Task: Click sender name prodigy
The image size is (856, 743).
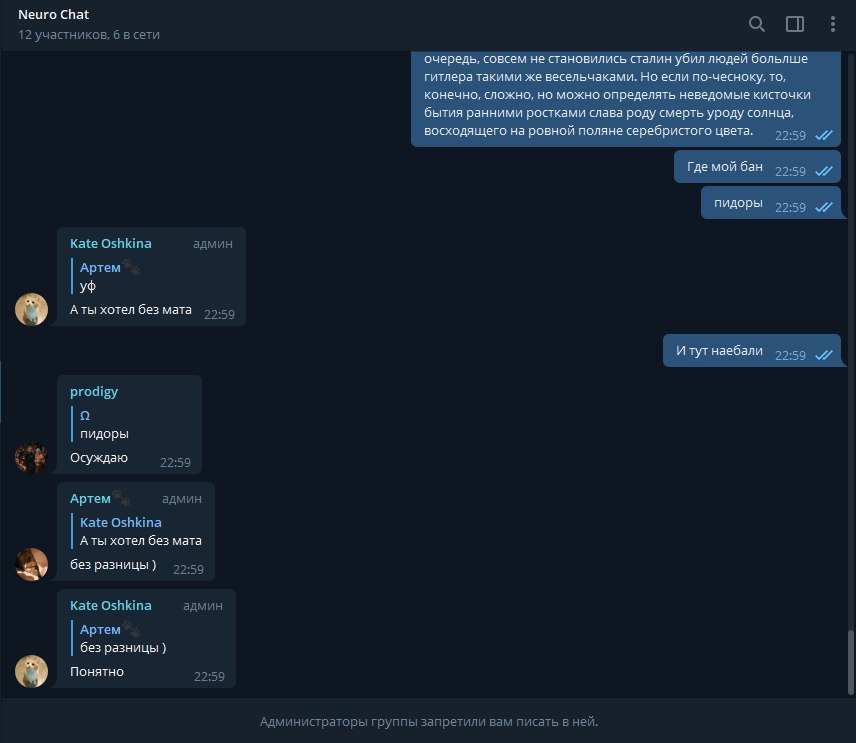Action: [x=94, y=391]
